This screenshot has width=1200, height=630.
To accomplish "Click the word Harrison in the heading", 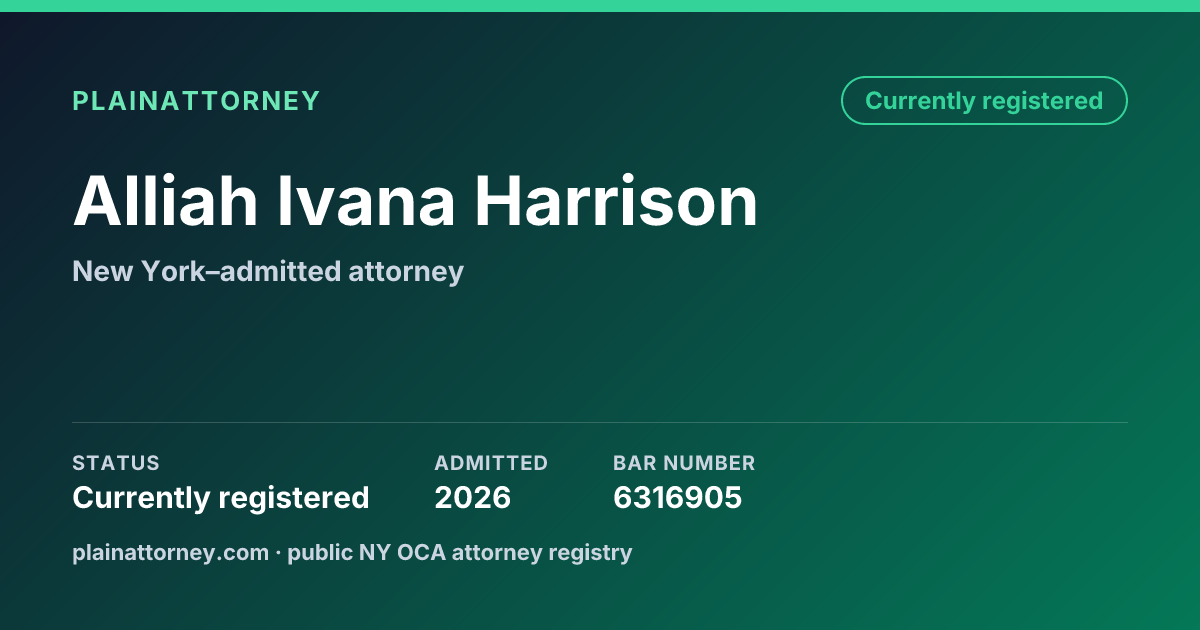I will point(616,201).
